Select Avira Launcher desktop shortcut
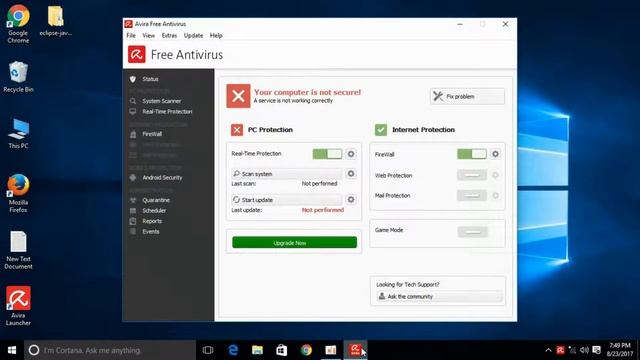This screenshot has height=360, width=640. click(x=18, y=305)
